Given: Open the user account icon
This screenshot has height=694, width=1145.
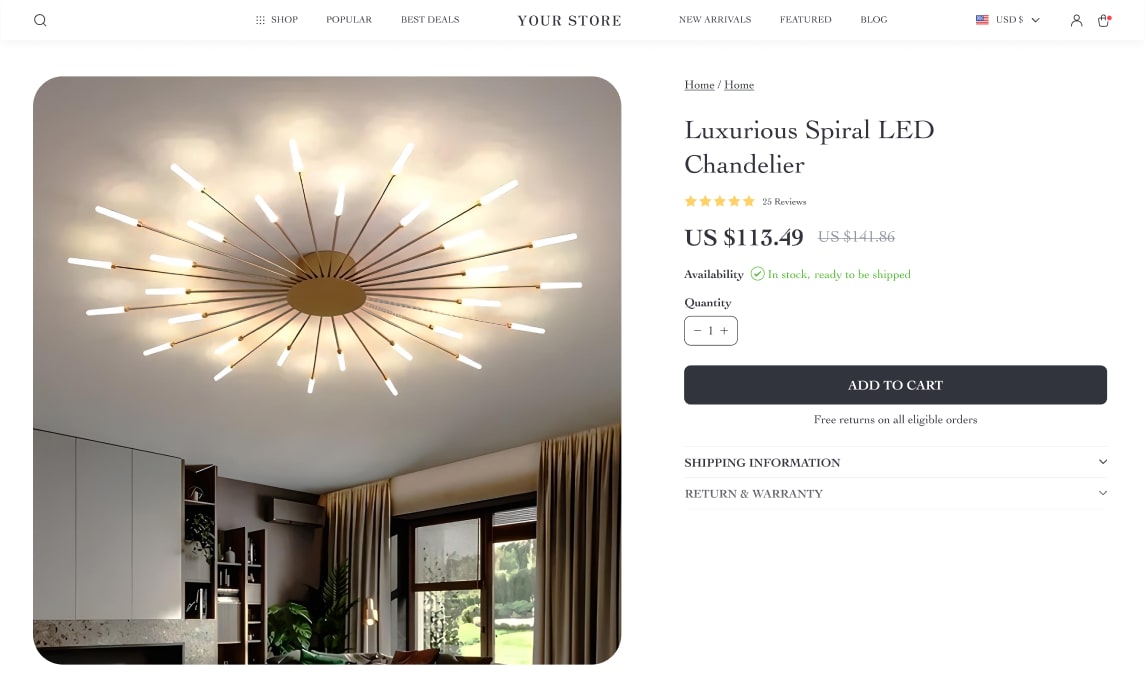Looking at the screenshot, I should click(1076, 20).
